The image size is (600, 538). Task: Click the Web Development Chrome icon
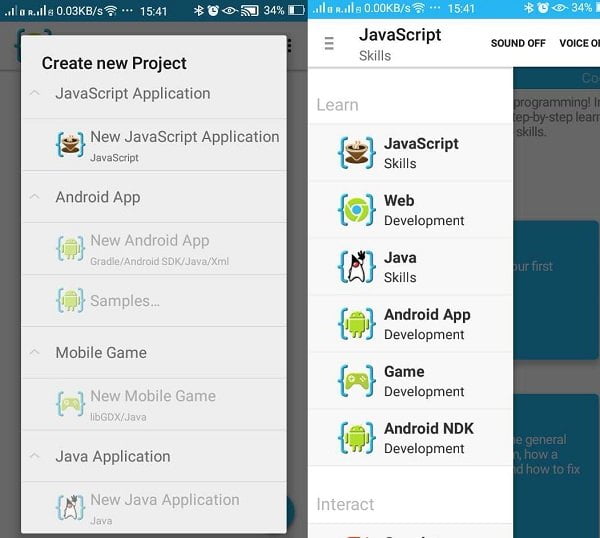356,210
